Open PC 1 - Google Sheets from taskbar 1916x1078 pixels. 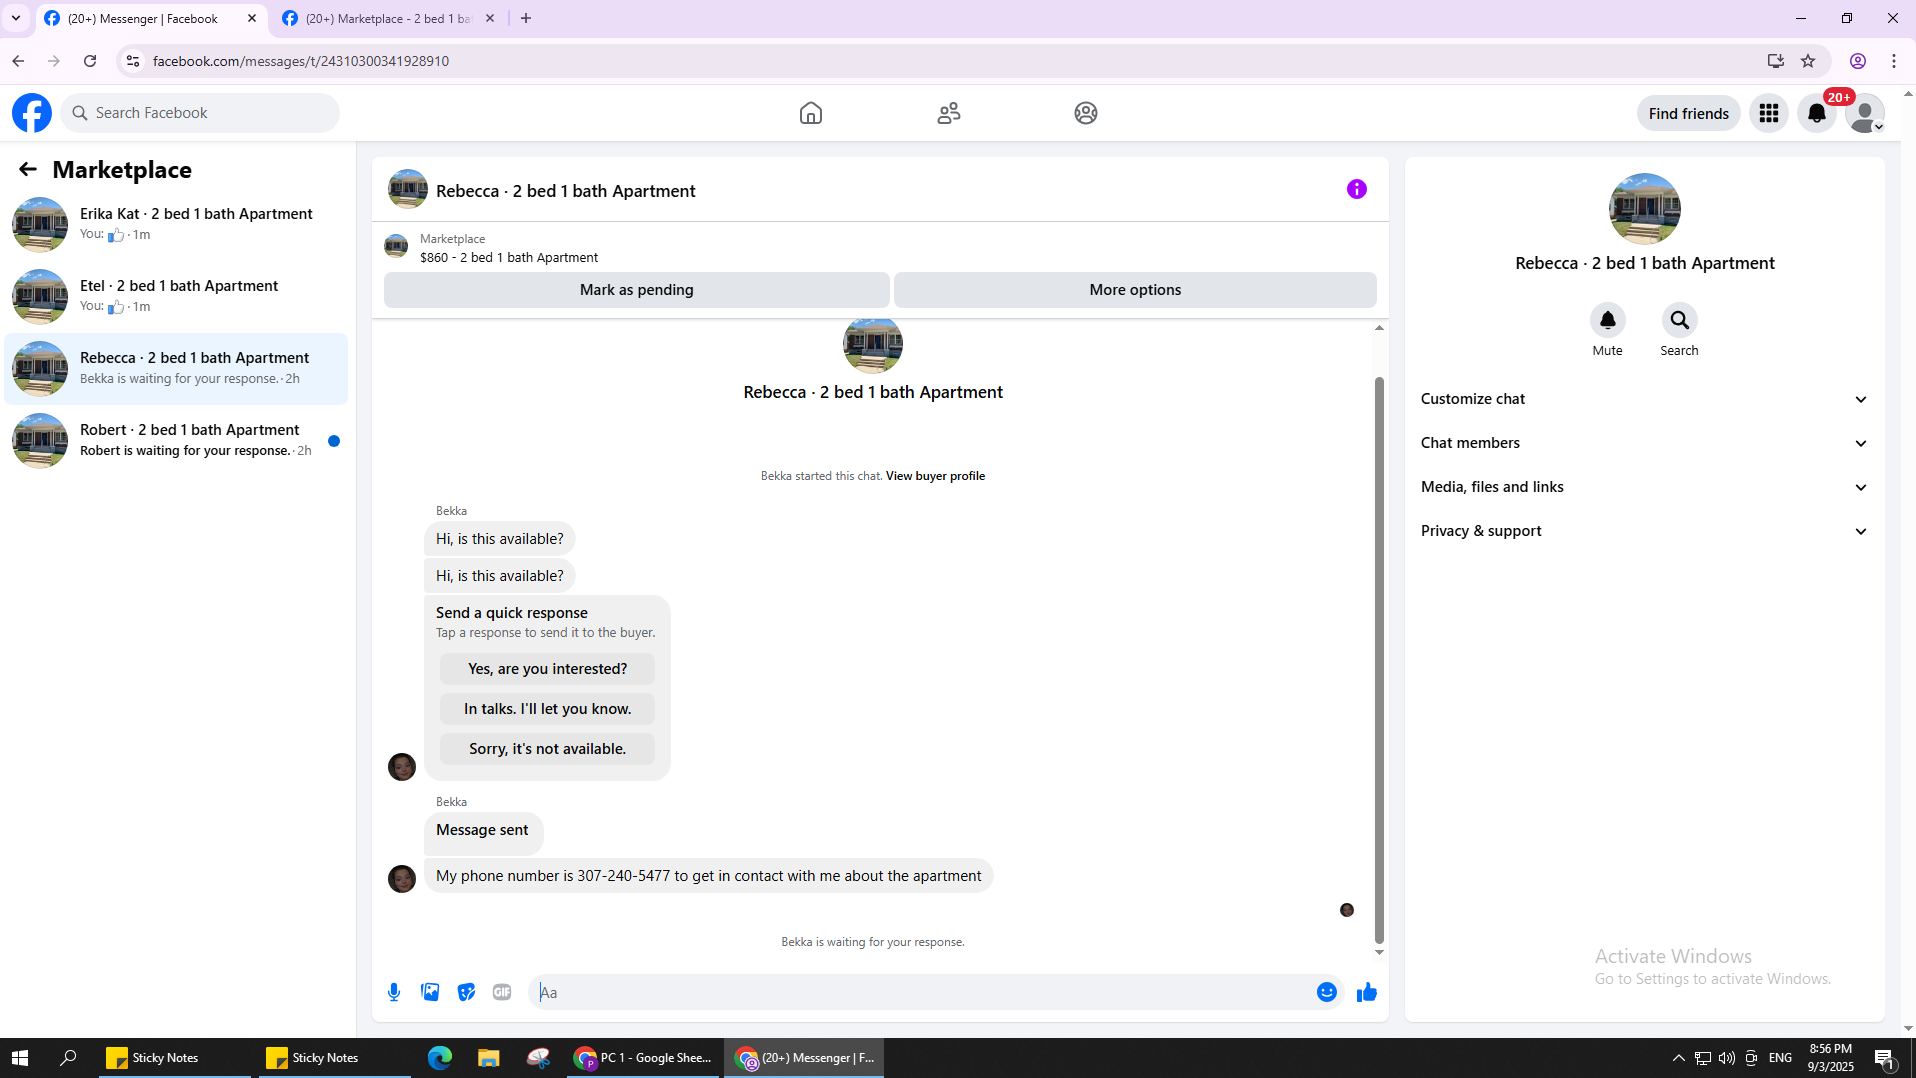point(643,1057)
